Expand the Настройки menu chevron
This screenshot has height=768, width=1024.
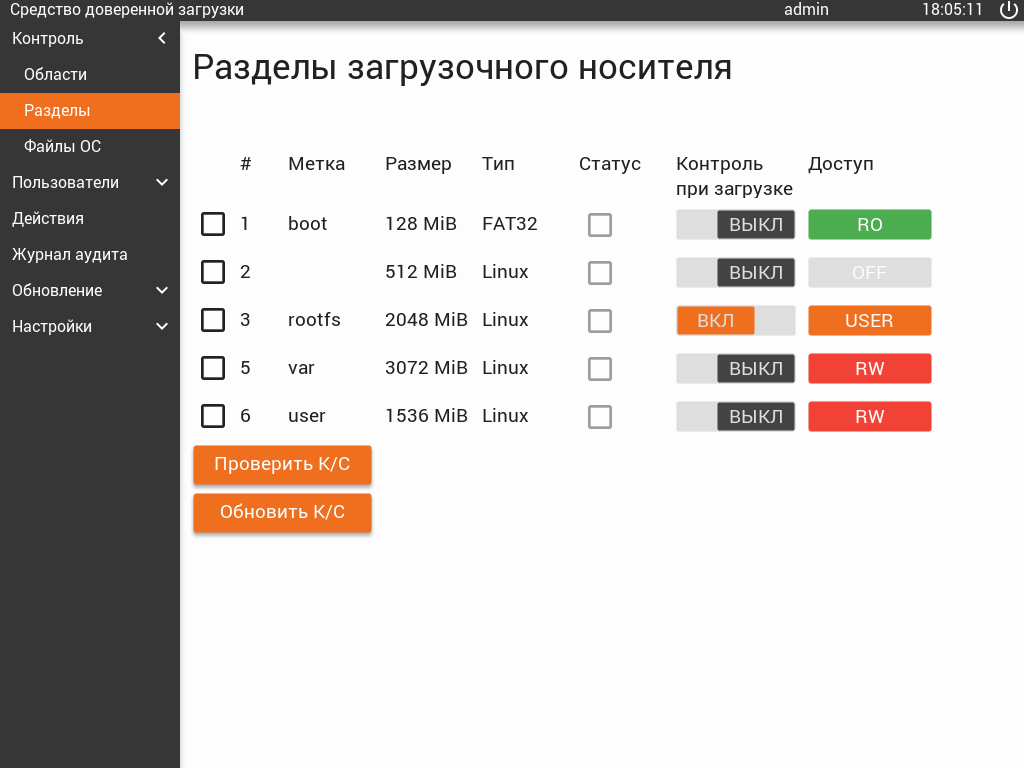pyautogui.click(x=162, y=326)
